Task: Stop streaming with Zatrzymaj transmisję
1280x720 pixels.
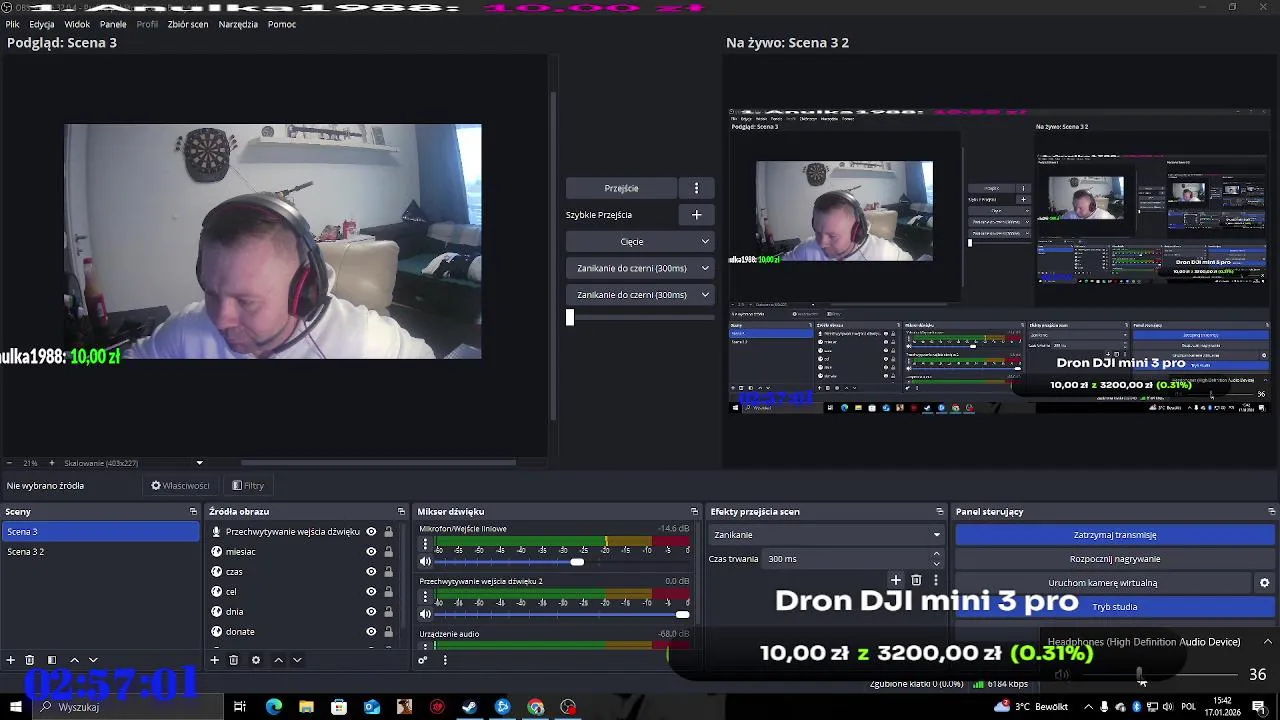Action: coord(1114,535)
